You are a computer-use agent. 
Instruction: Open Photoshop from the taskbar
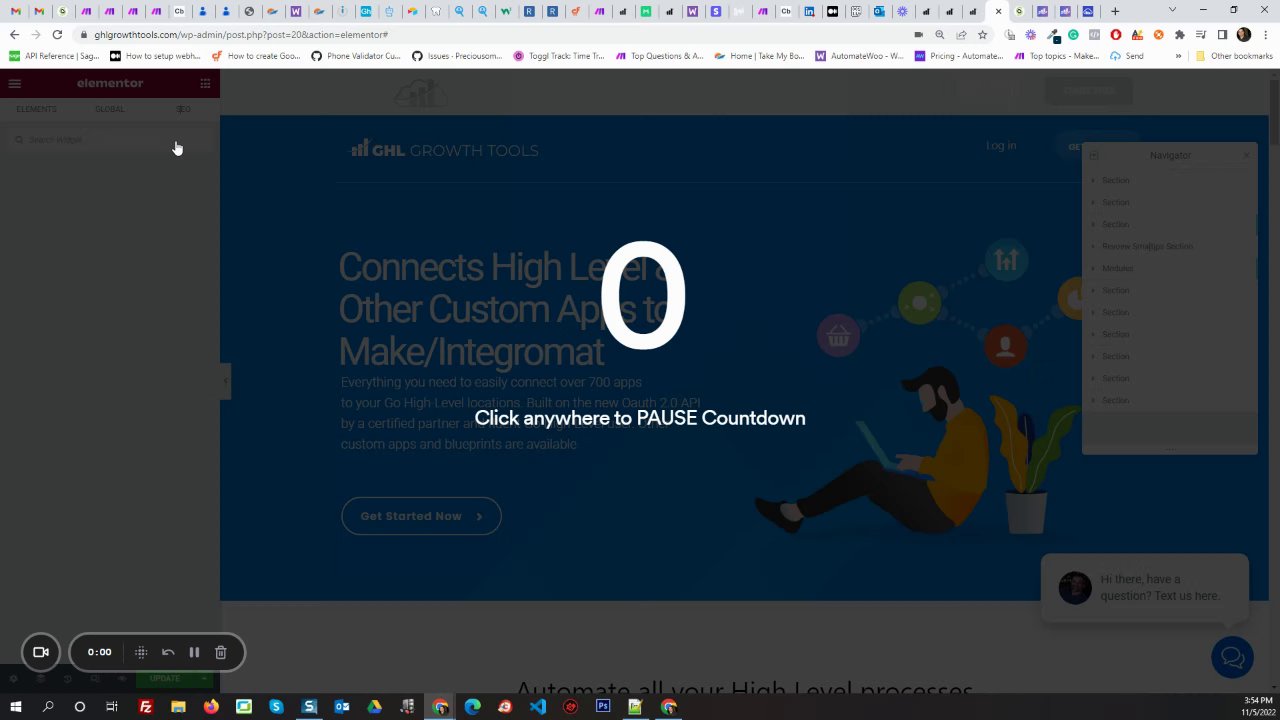click(603, 707)
